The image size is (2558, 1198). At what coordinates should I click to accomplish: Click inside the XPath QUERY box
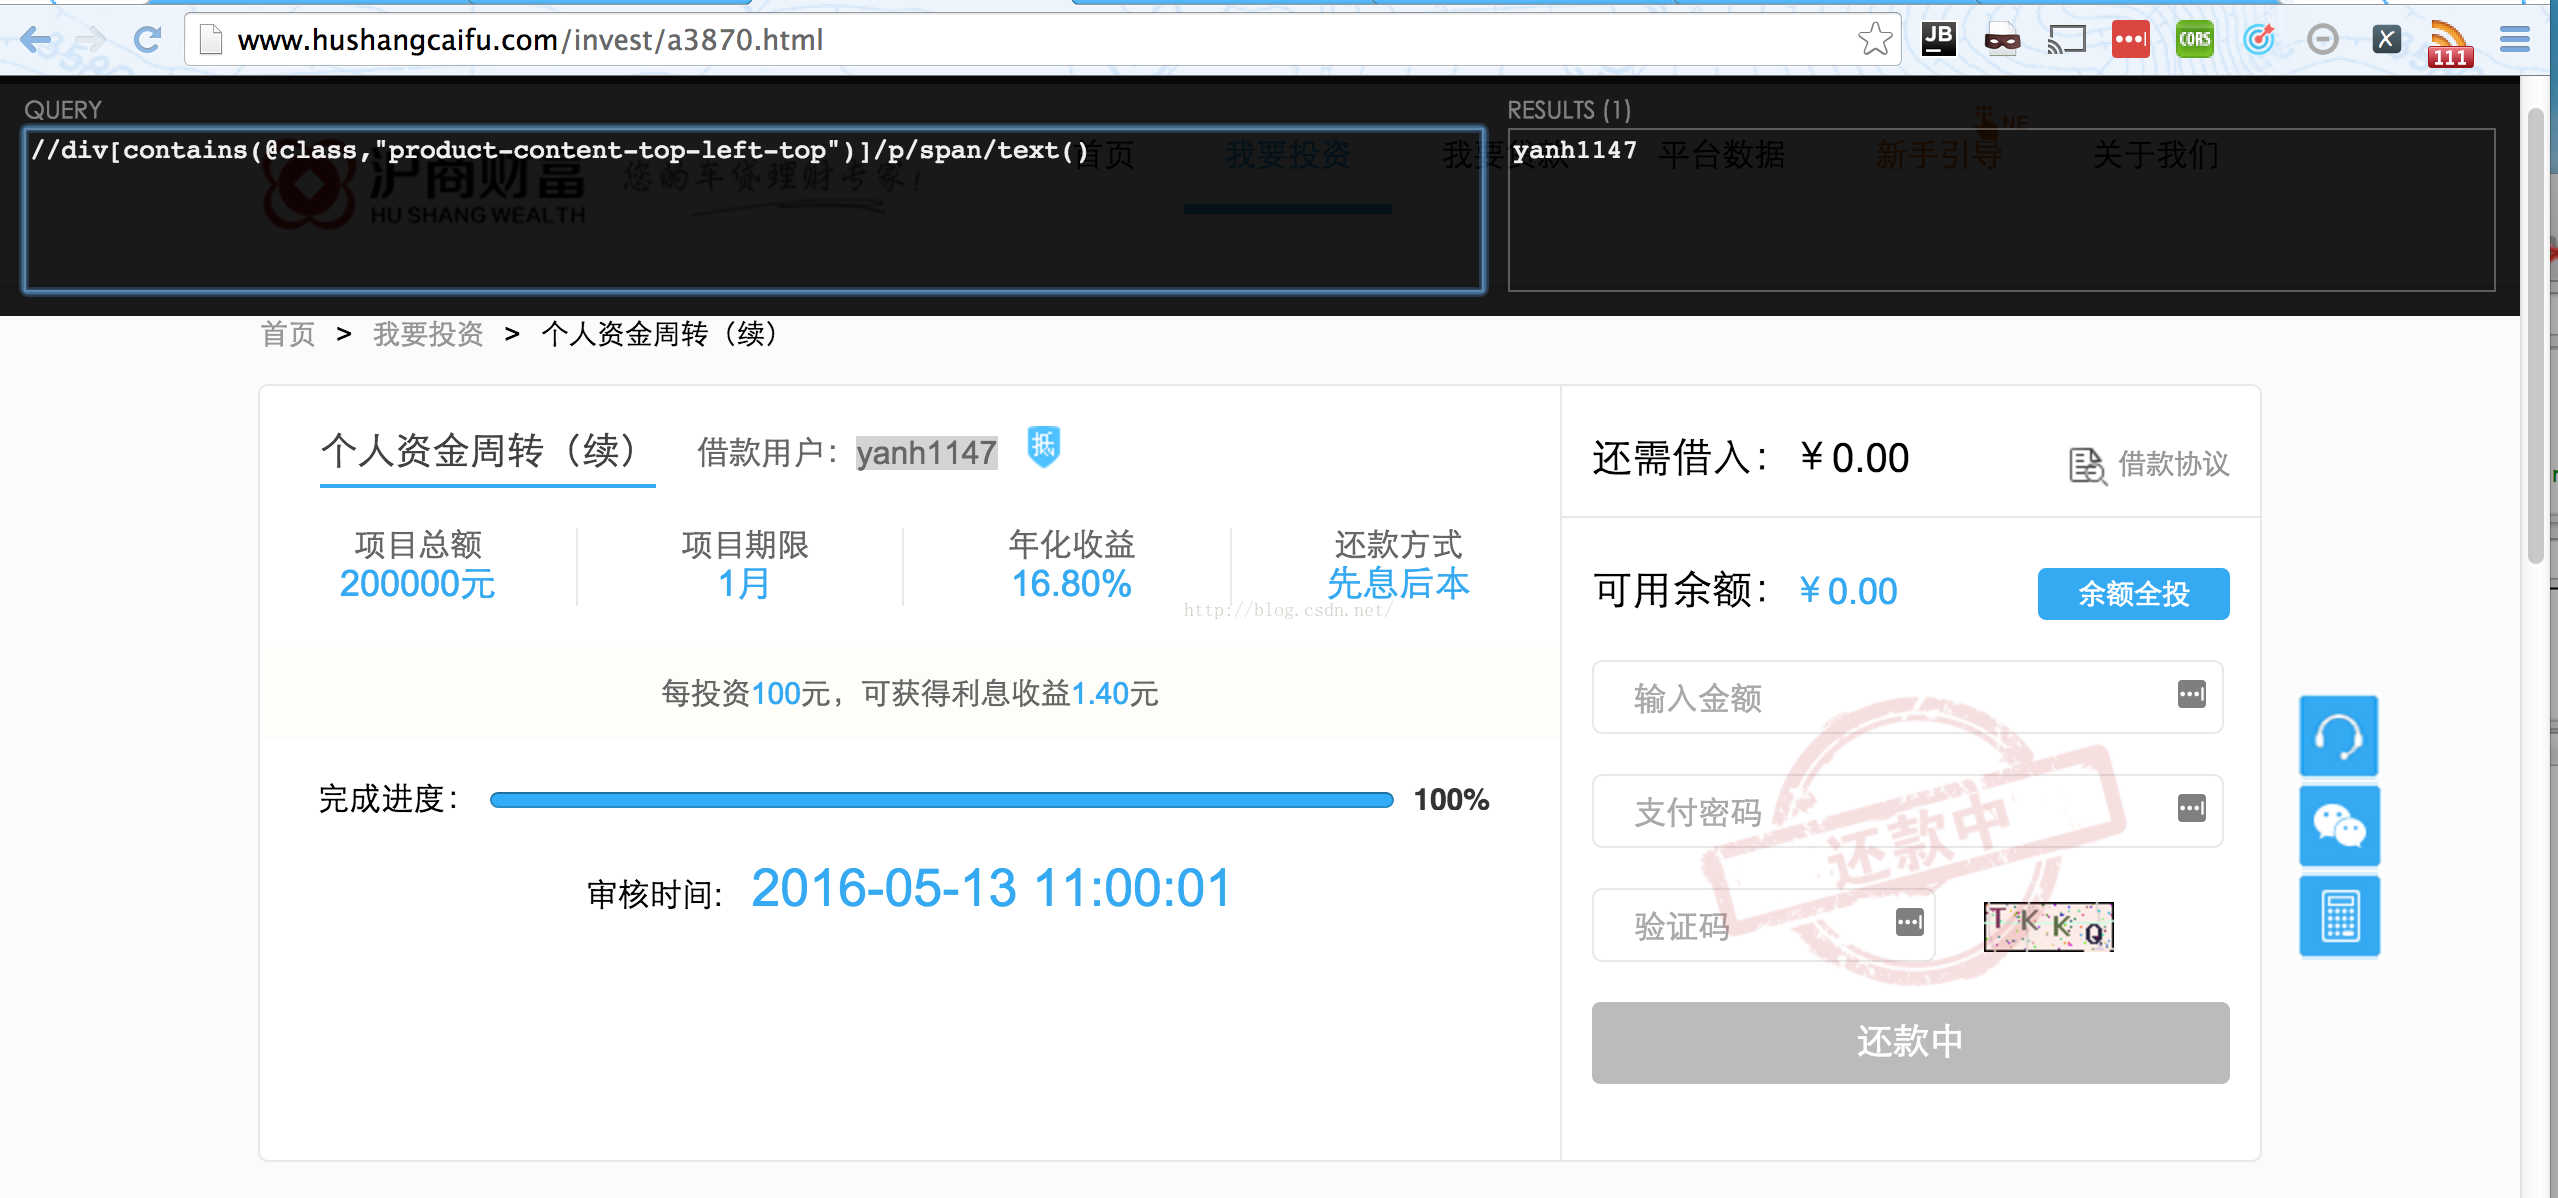[755, 210]
